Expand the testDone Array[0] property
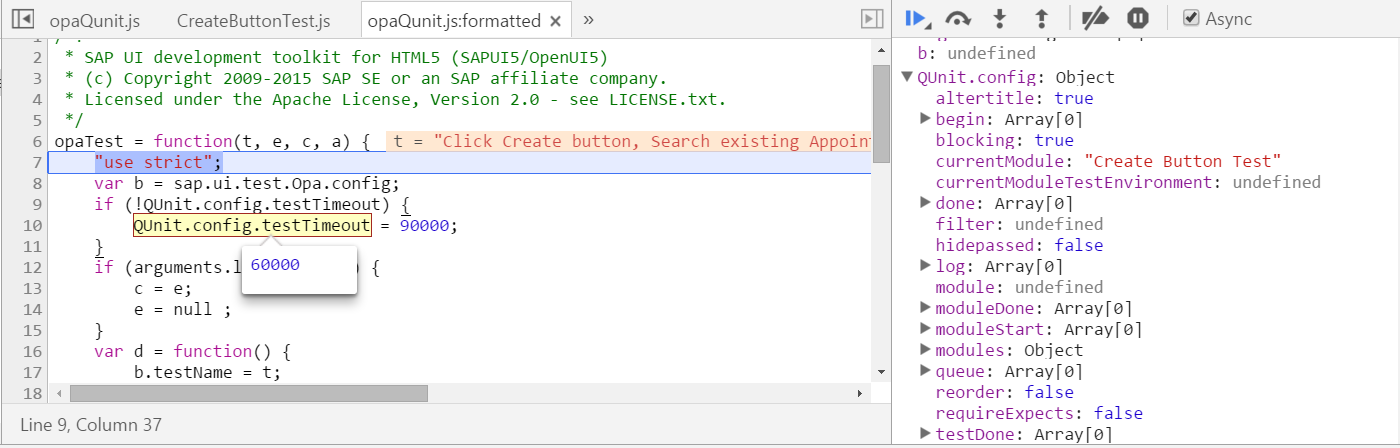The image size is (1400, 448). coord(925,434)
